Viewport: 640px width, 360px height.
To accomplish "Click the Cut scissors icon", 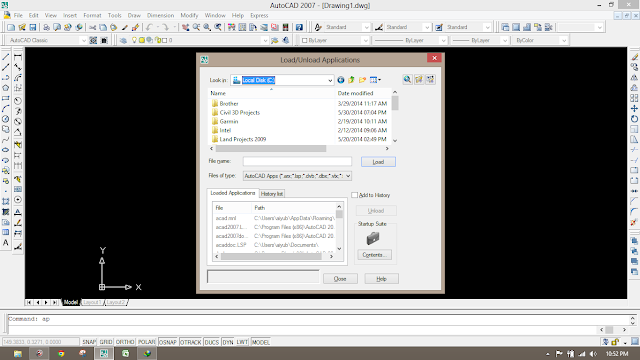I will click(93, 27).
